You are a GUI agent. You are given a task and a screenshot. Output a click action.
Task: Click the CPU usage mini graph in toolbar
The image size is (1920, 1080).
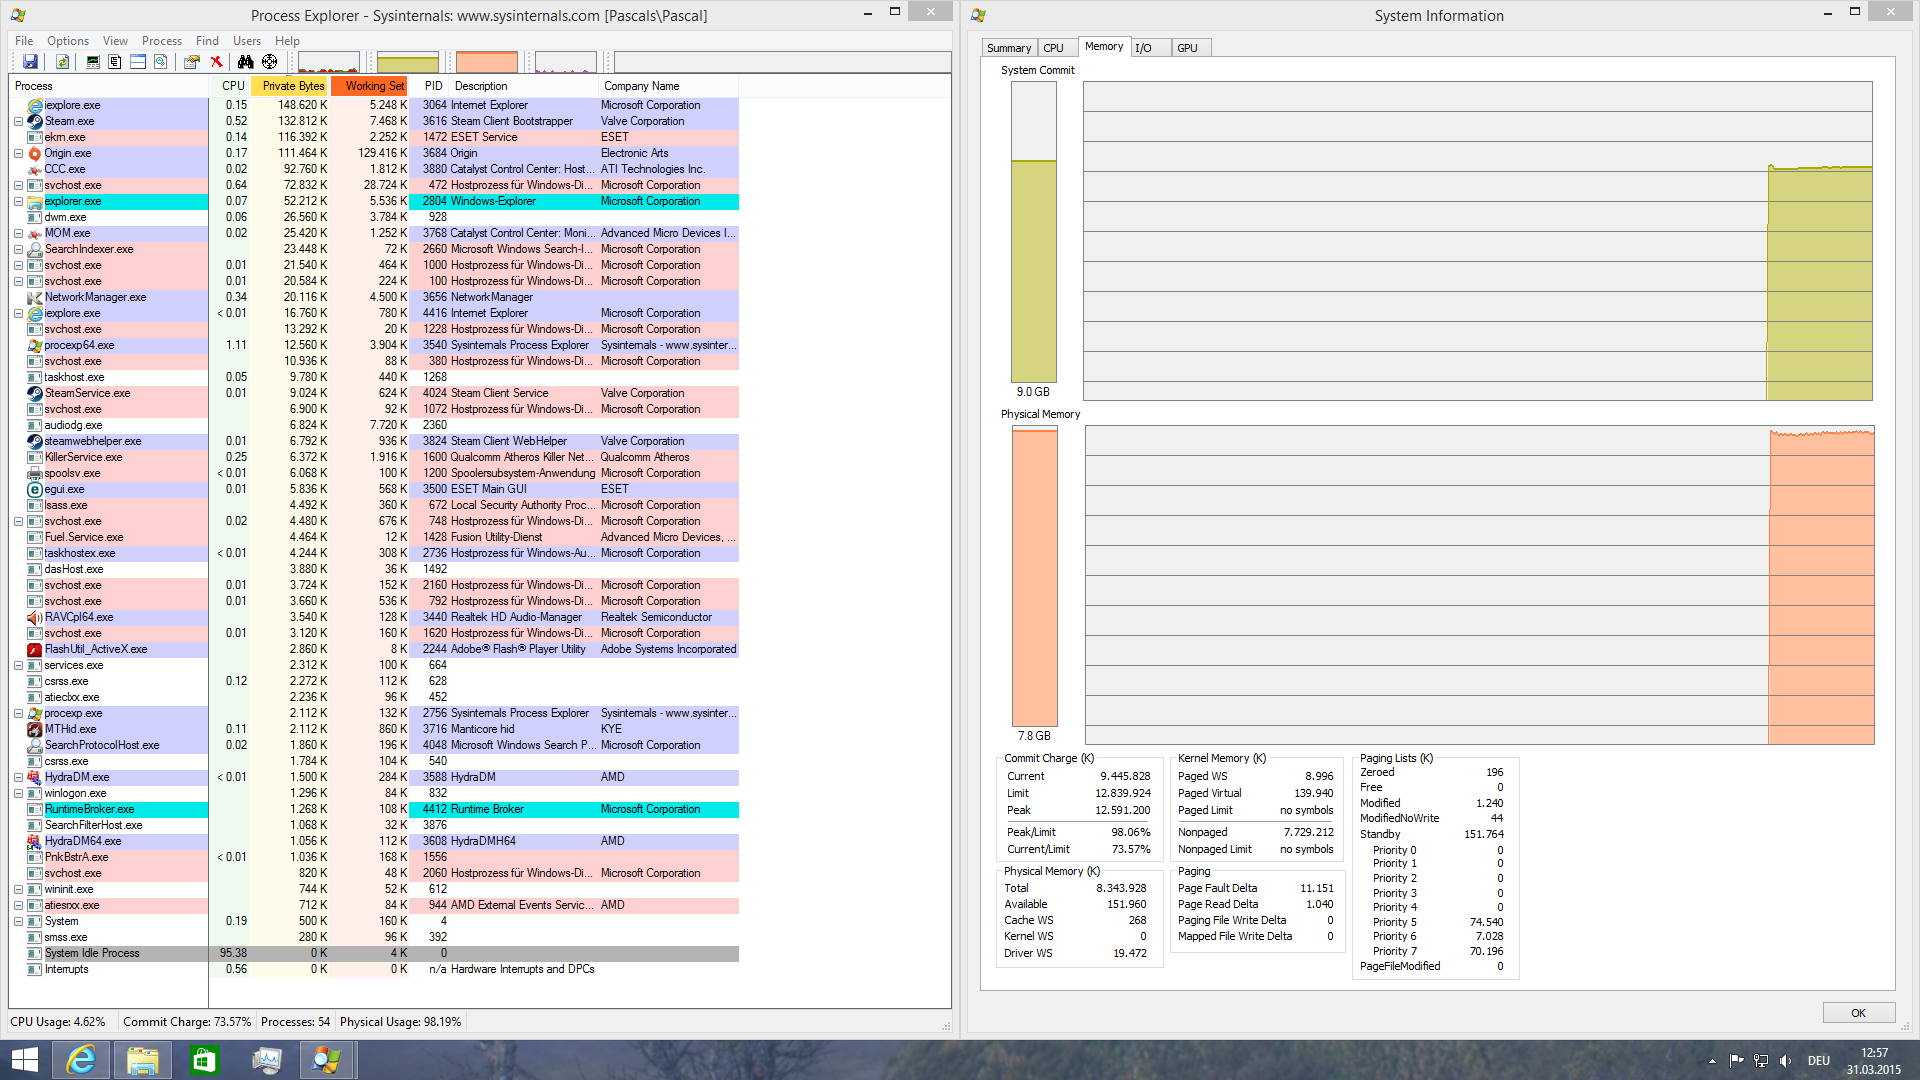click(329, 62)
